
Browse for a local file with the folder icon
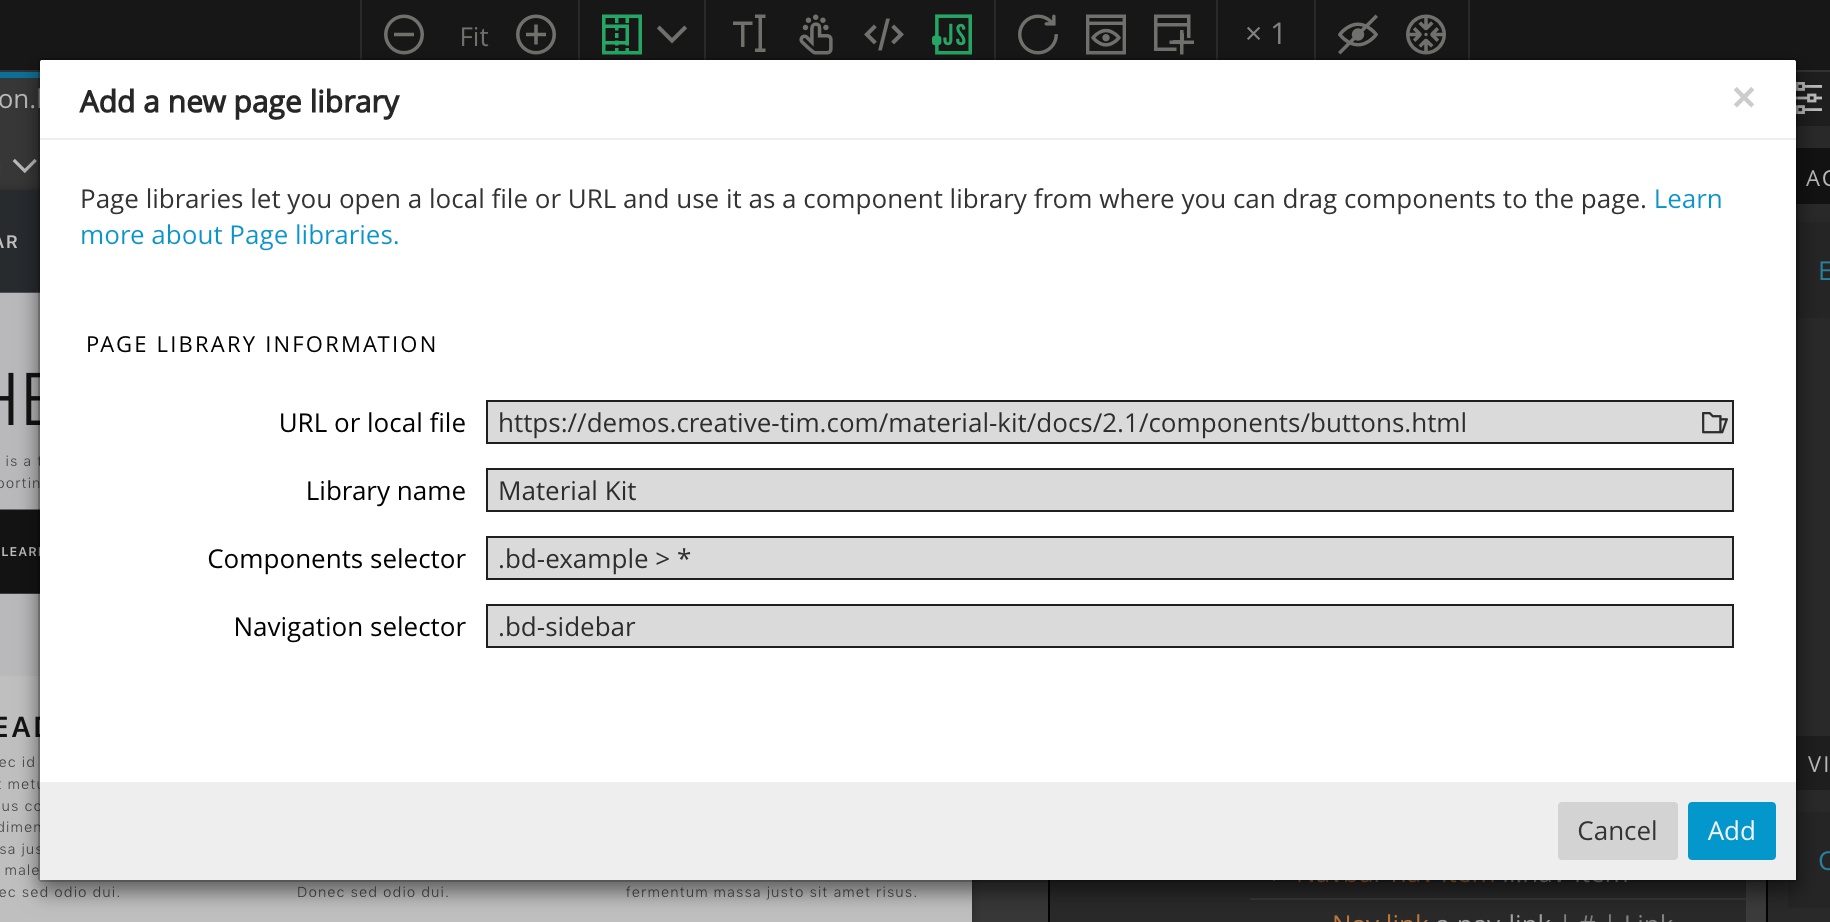1714,423
